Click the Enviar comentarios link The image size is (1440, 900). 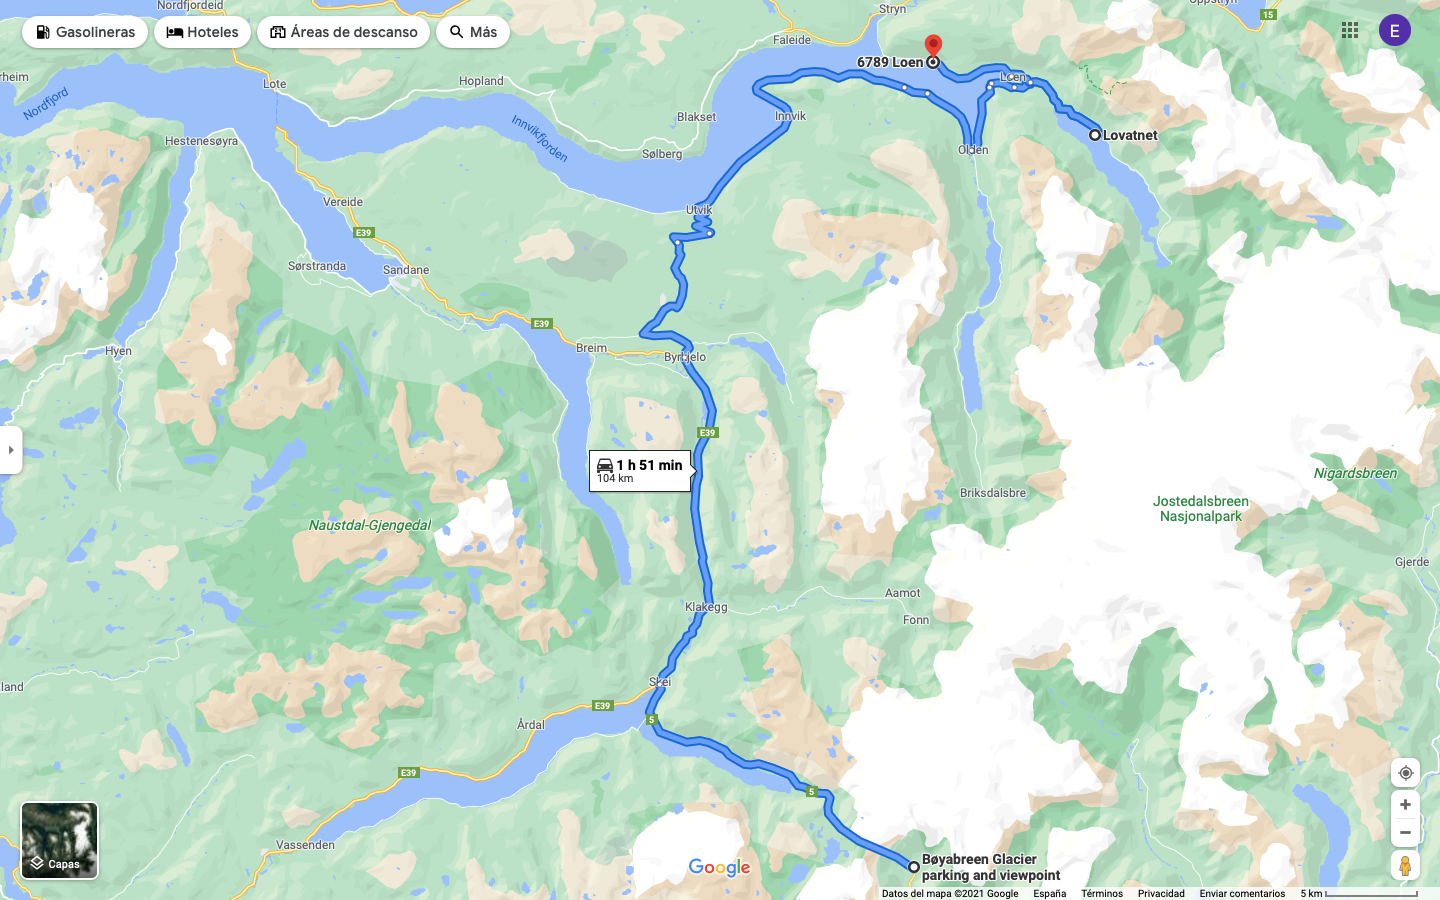click(1242, 894)
